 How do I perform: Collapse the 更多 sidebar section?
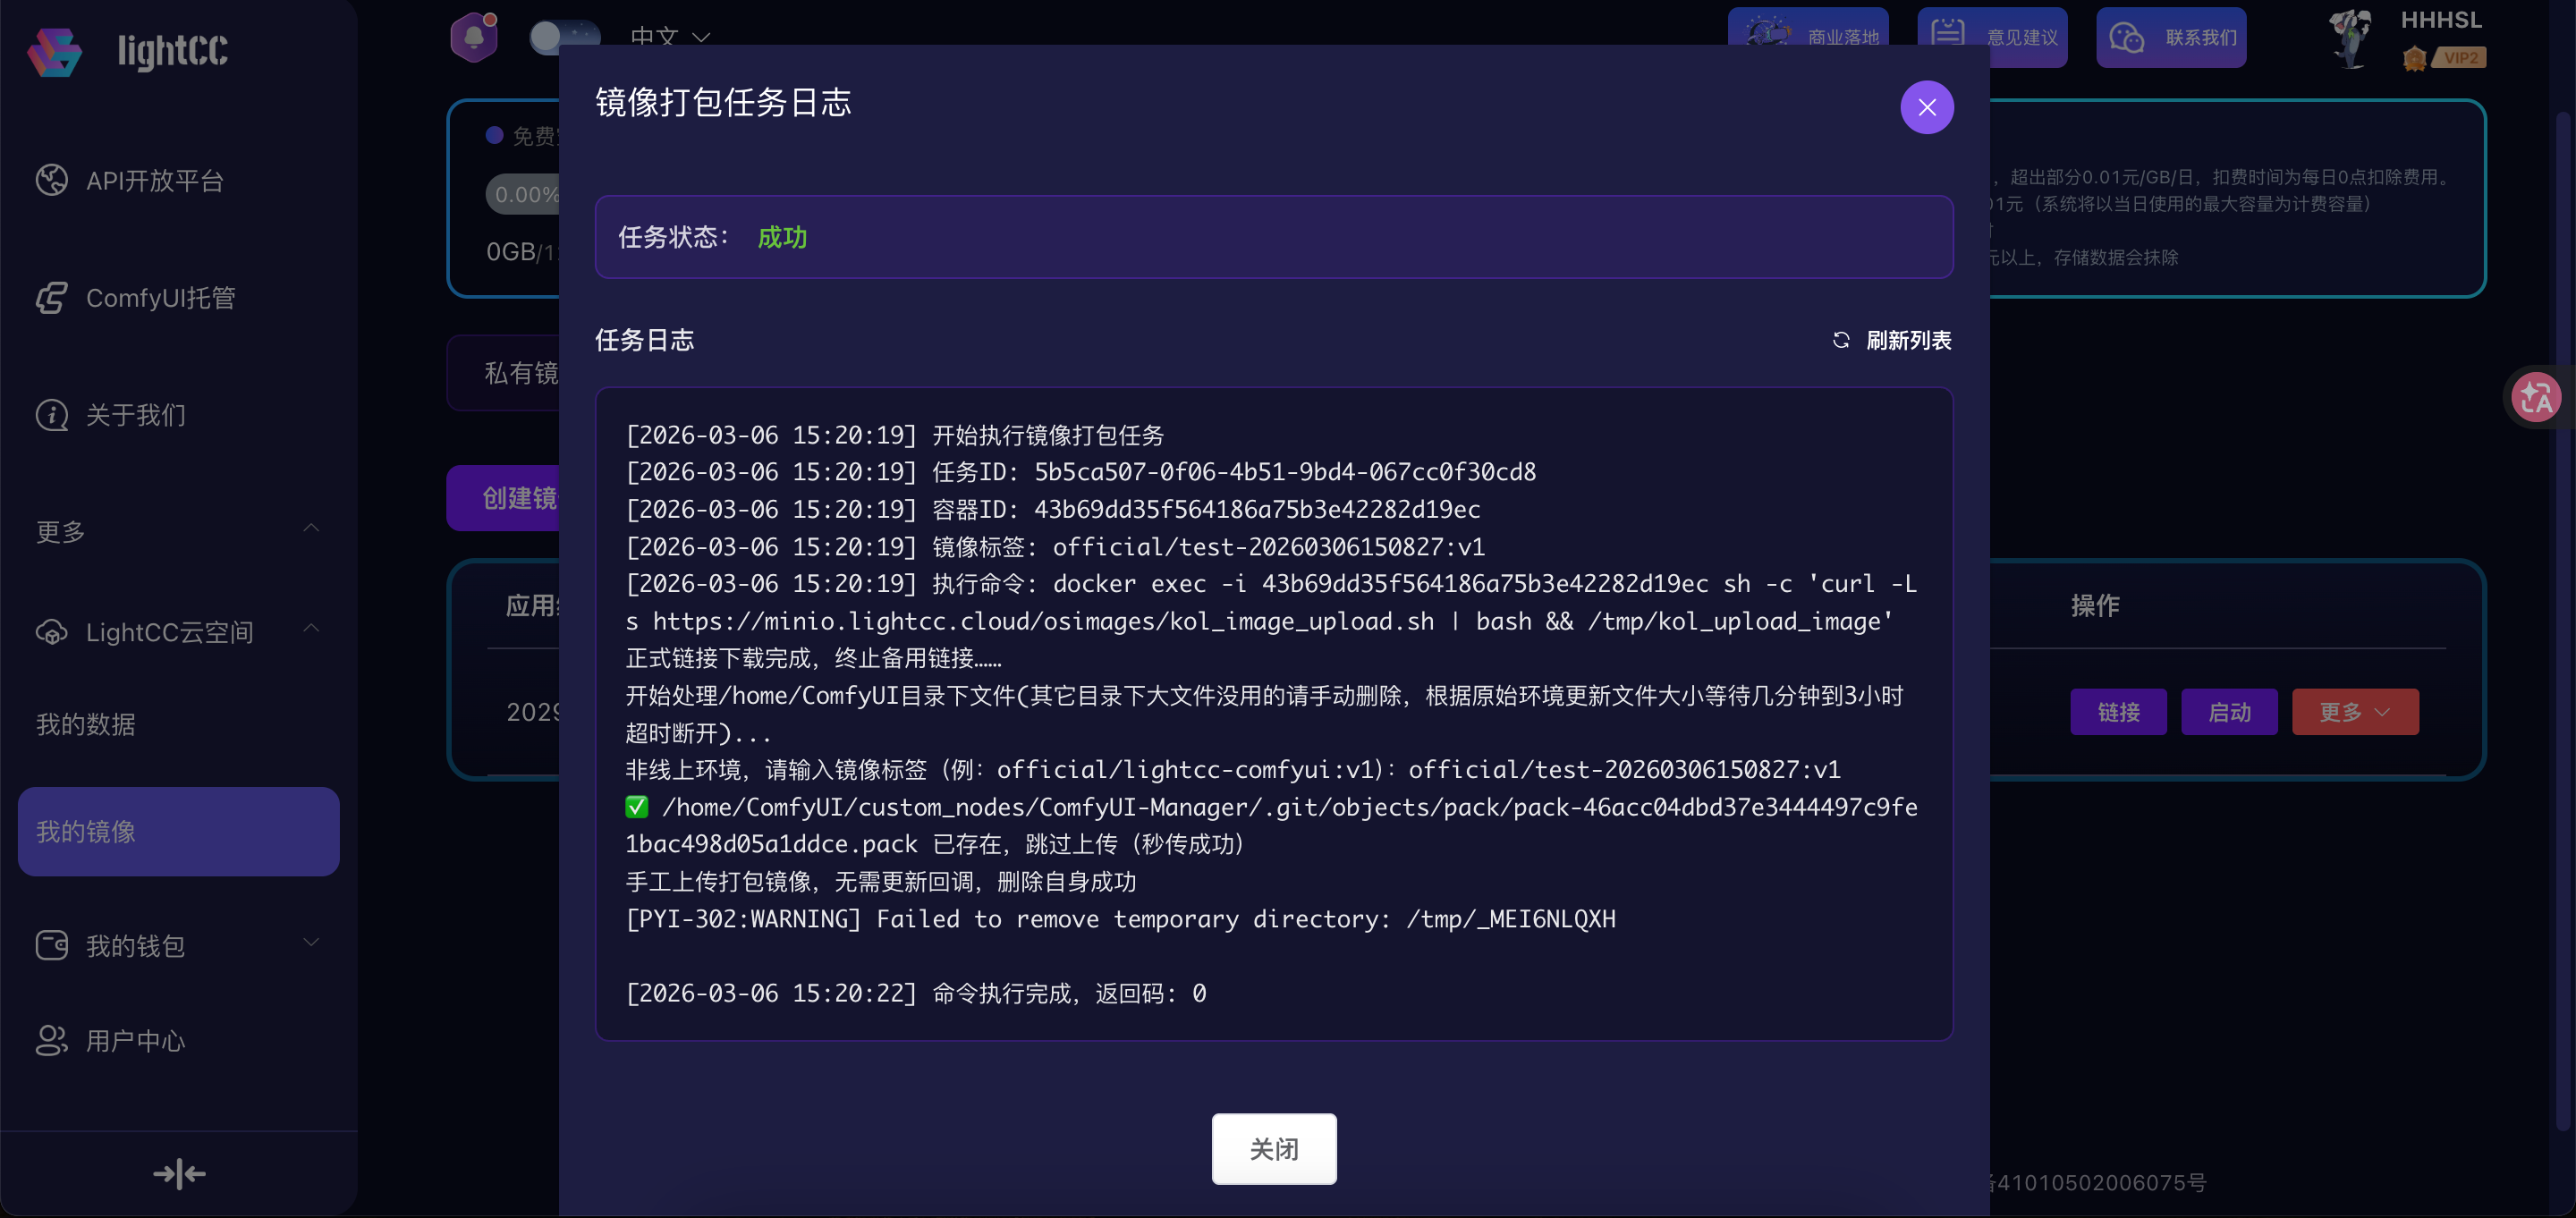[311, 529]
